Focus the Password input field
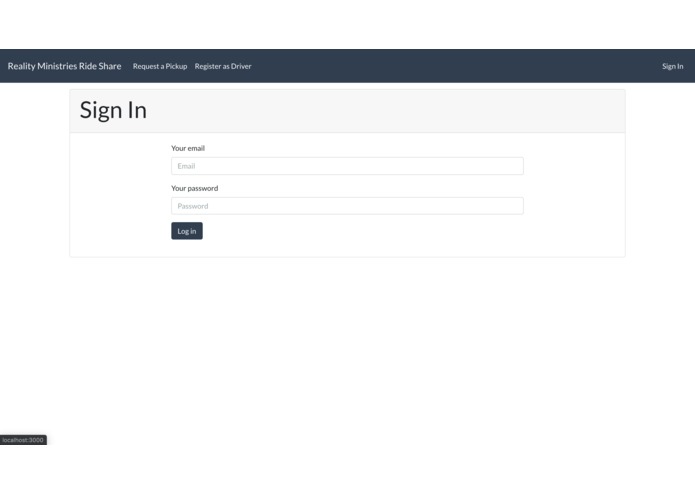Image resolution: width=695 pixels, height=494 pixels. 347,206
